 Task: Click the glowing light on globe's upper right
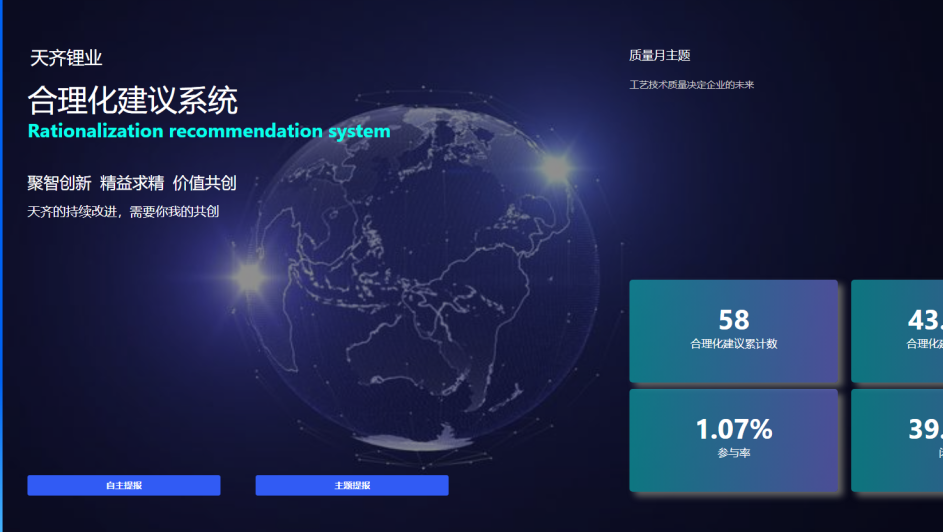[x=554, y=167]
